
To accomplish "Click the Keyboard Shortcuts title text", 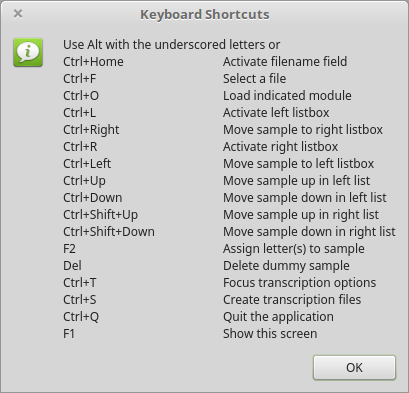I will (x=205, y=15).
